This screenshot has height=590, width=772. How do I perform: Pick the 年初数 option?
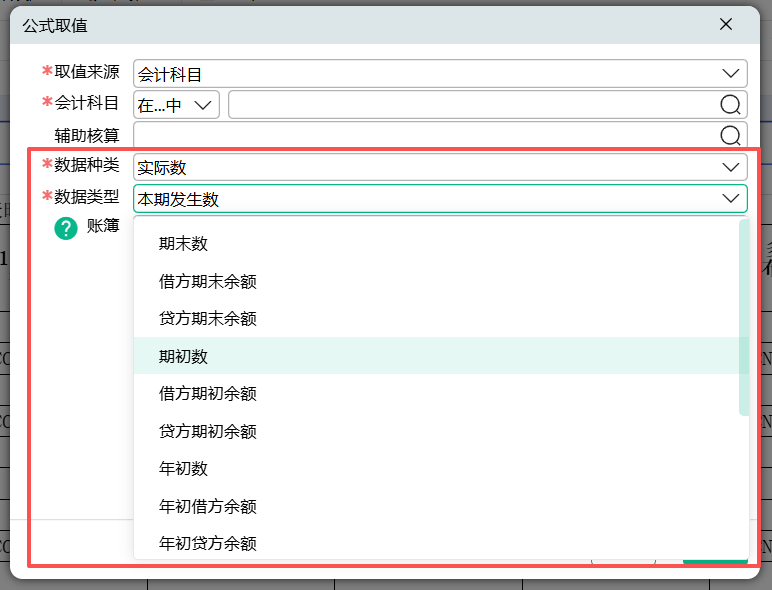tap(184, 469)
